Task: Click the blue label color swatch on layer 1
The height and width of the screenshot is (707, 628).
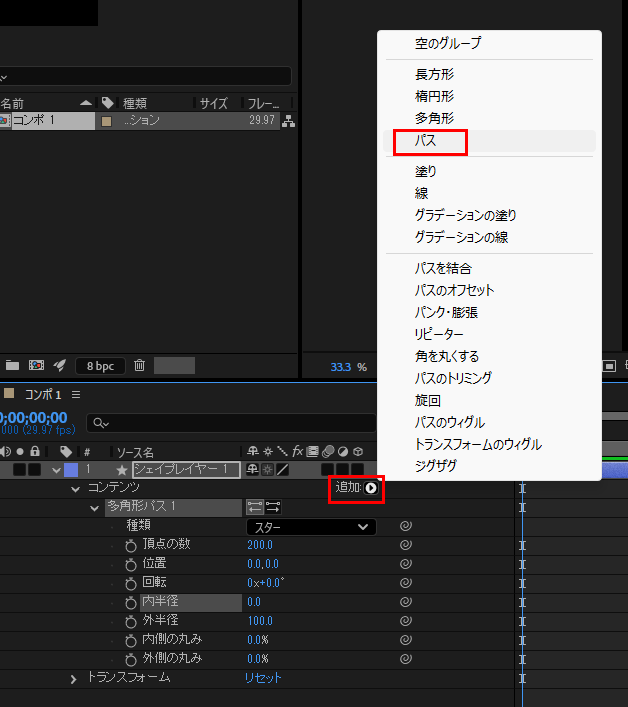Action: tap(70, 470)
